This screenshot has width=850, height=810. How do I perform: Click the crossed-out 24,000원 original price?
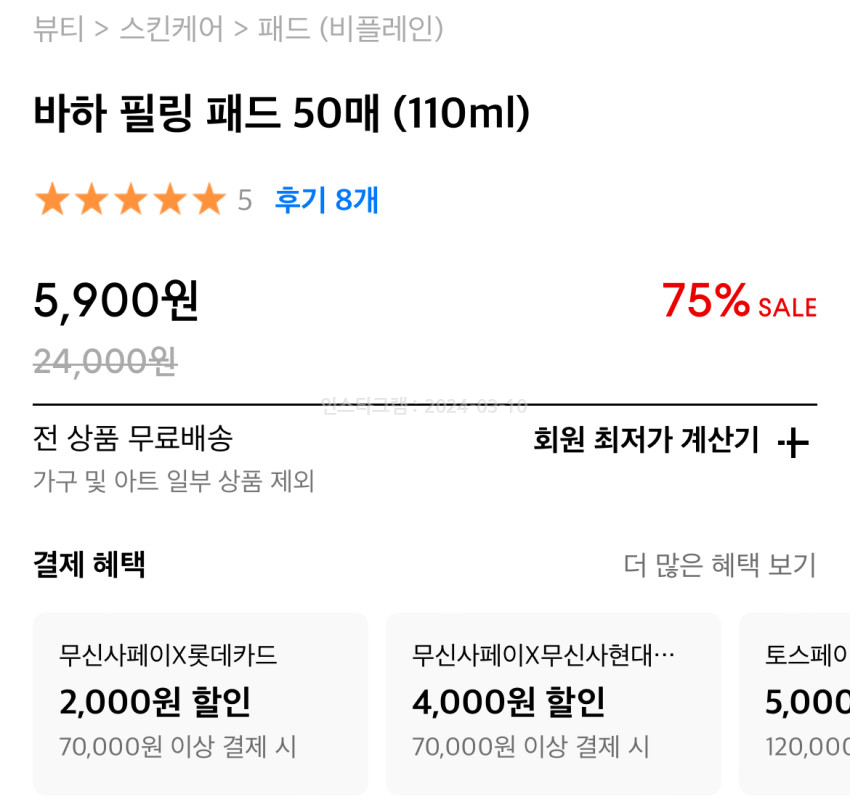[105, 360]
